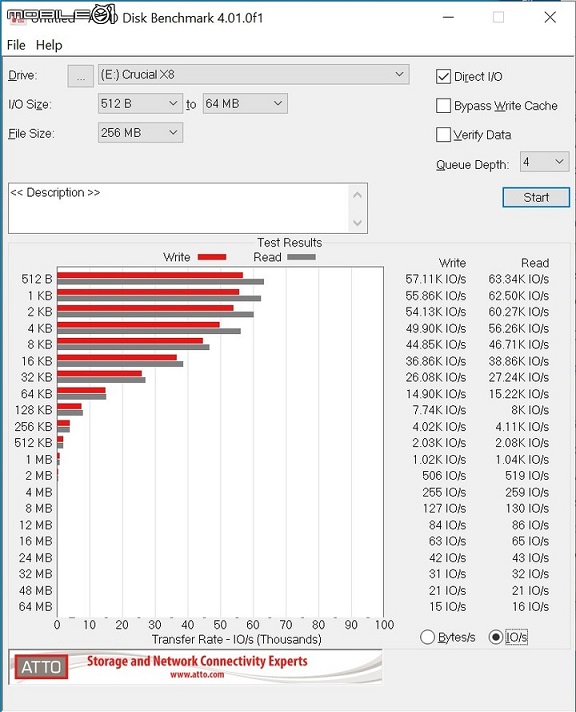Select the Bytes/s radio button

tap(427, 637)
